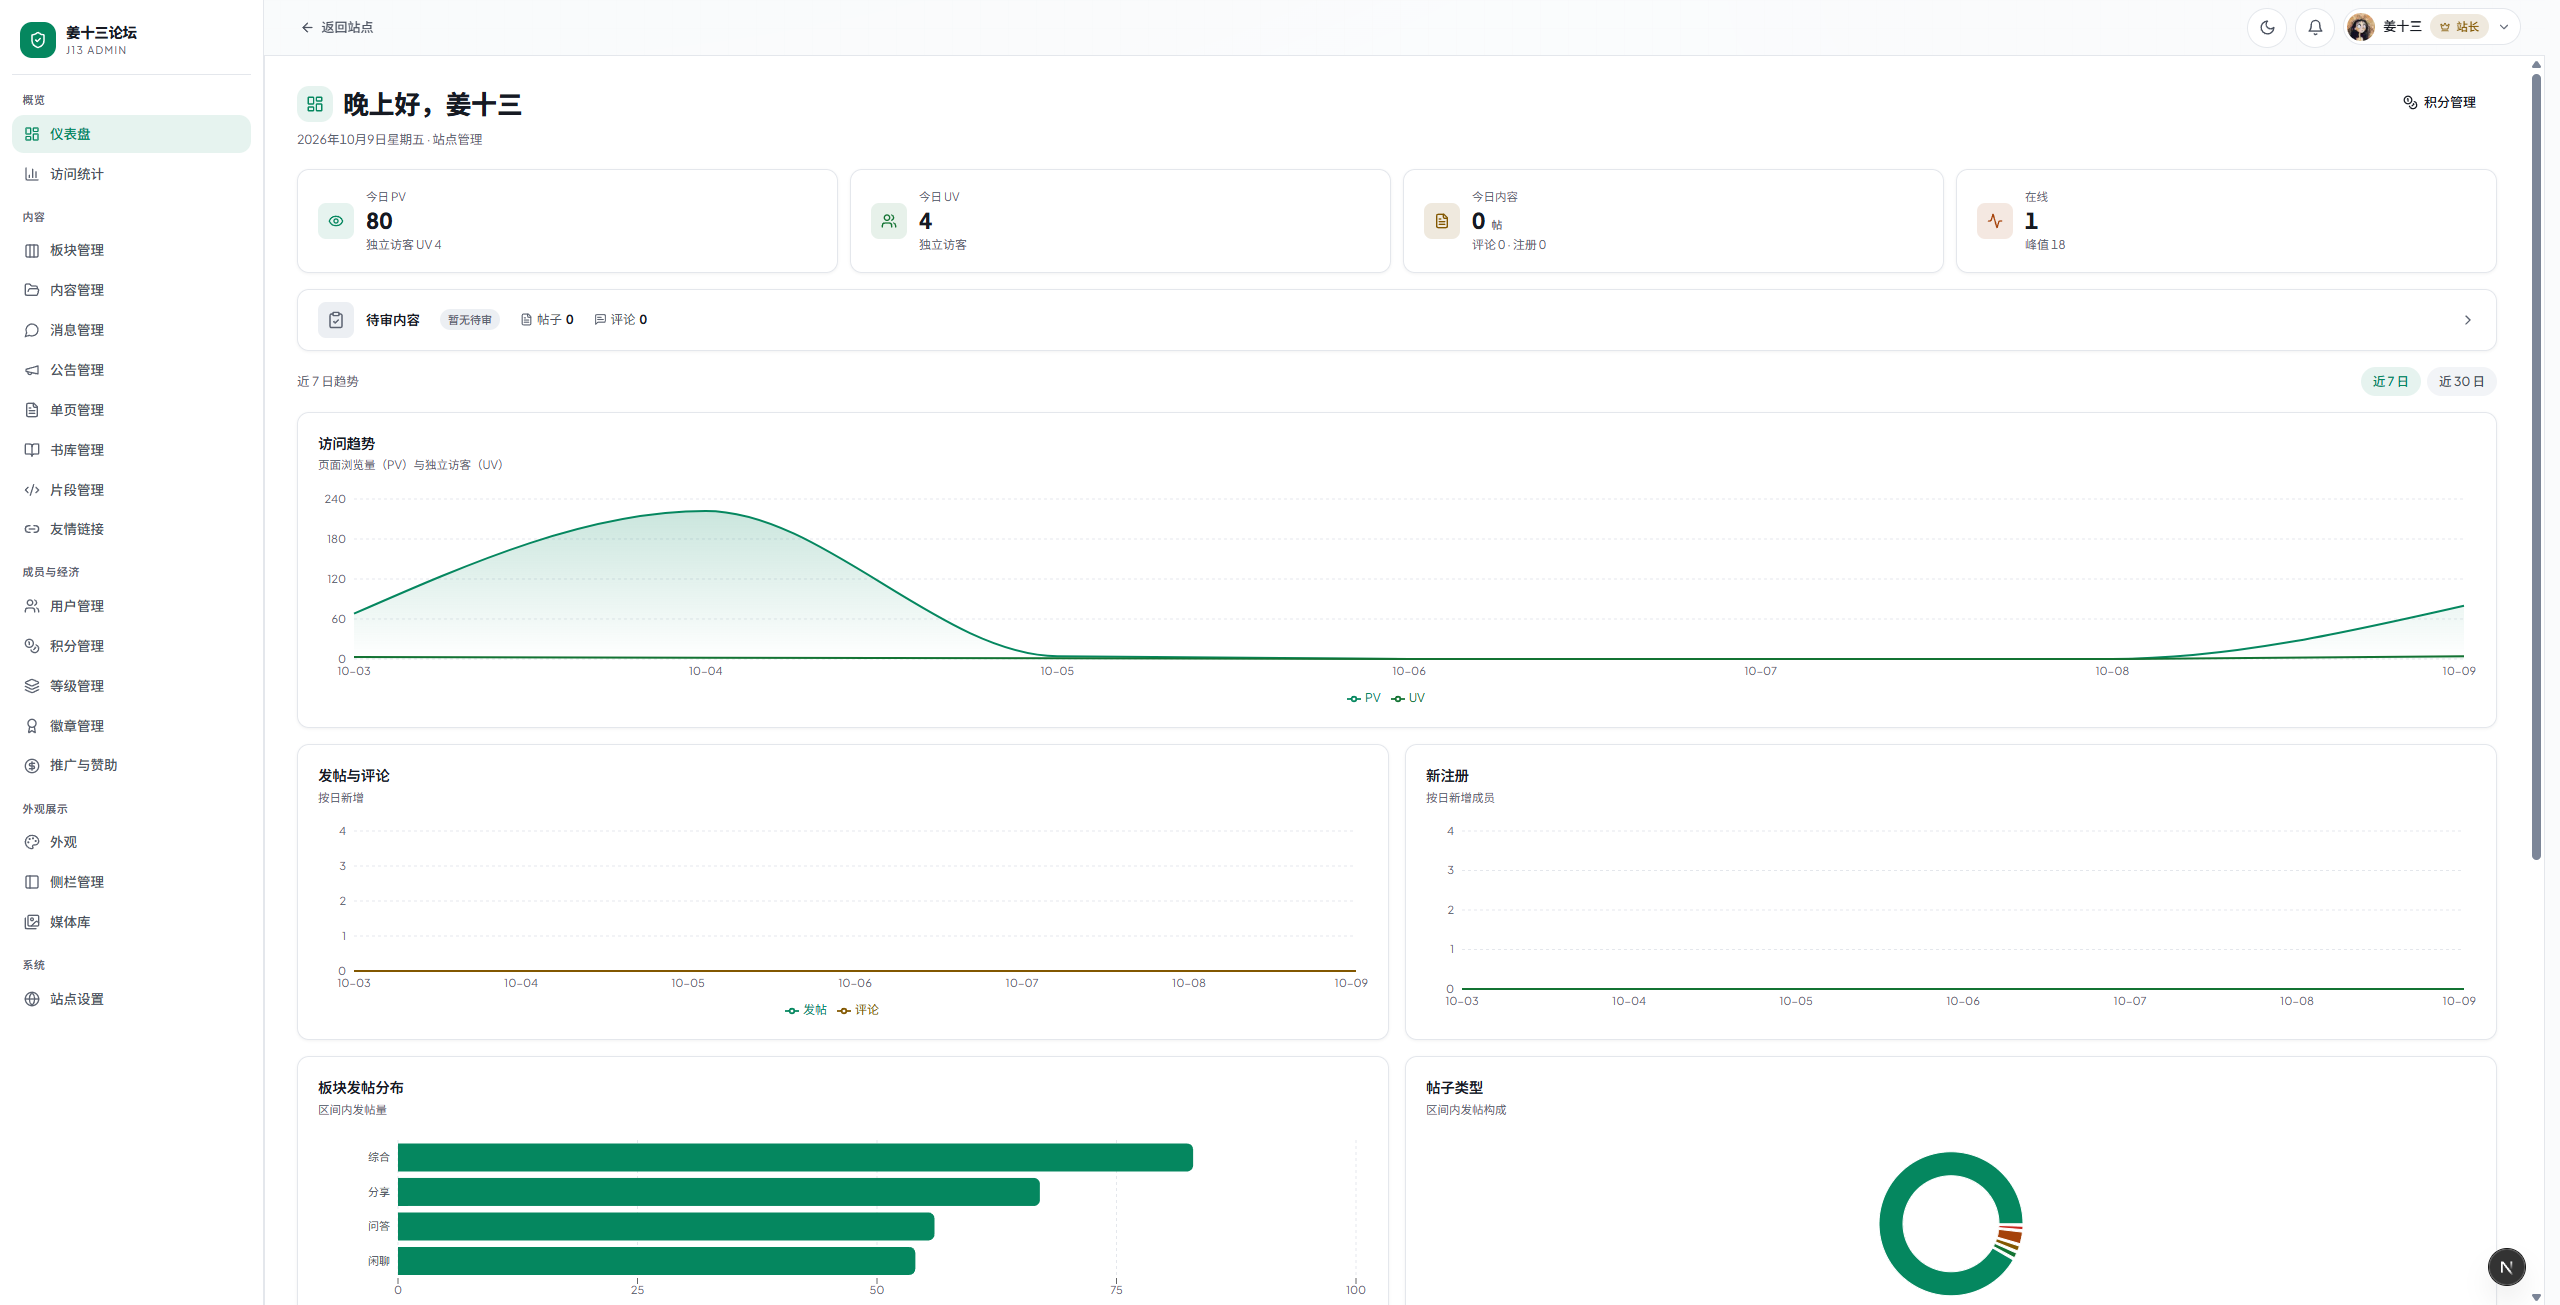Click the 媒体库 image icon
The width and height of the screenshot is (2560, 1305).
32,922
